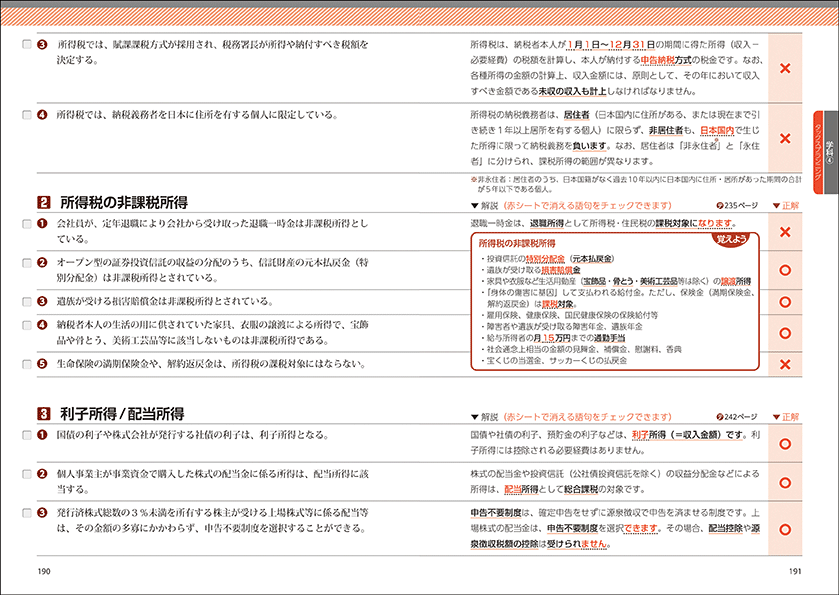Image resolution: width=839 pixels, height=595 pixels.
Task: Tick the checkbox for the 納税義務者 question
Action: coord(27,115)
